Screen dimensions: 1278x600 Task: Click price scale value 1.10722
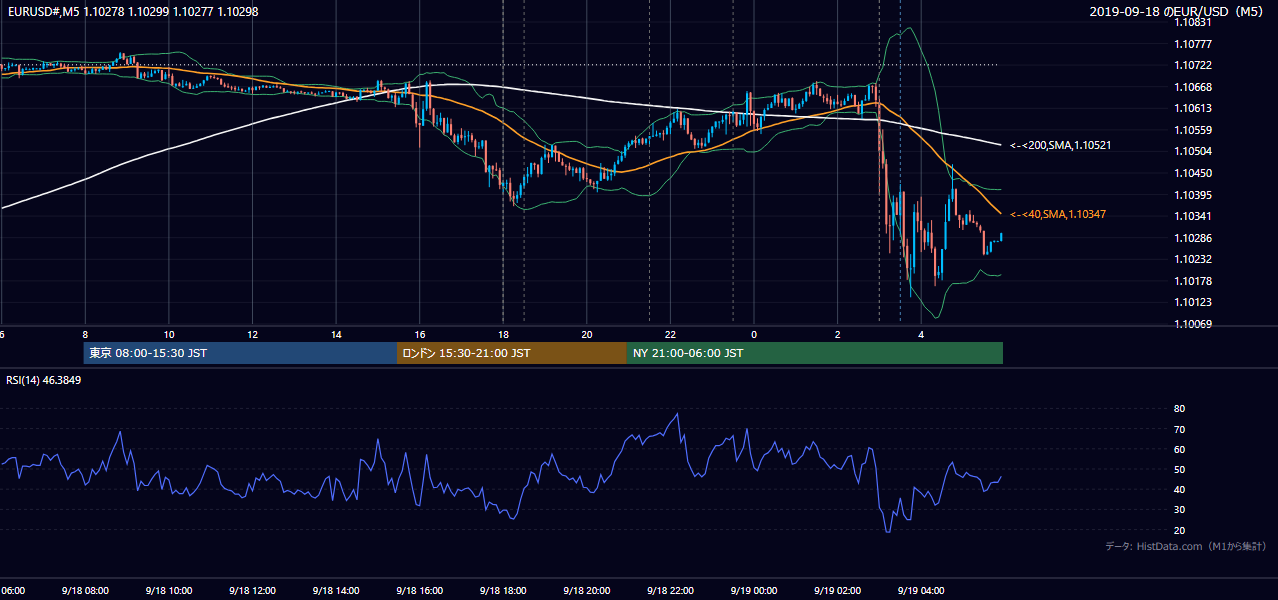[1195, 65]
